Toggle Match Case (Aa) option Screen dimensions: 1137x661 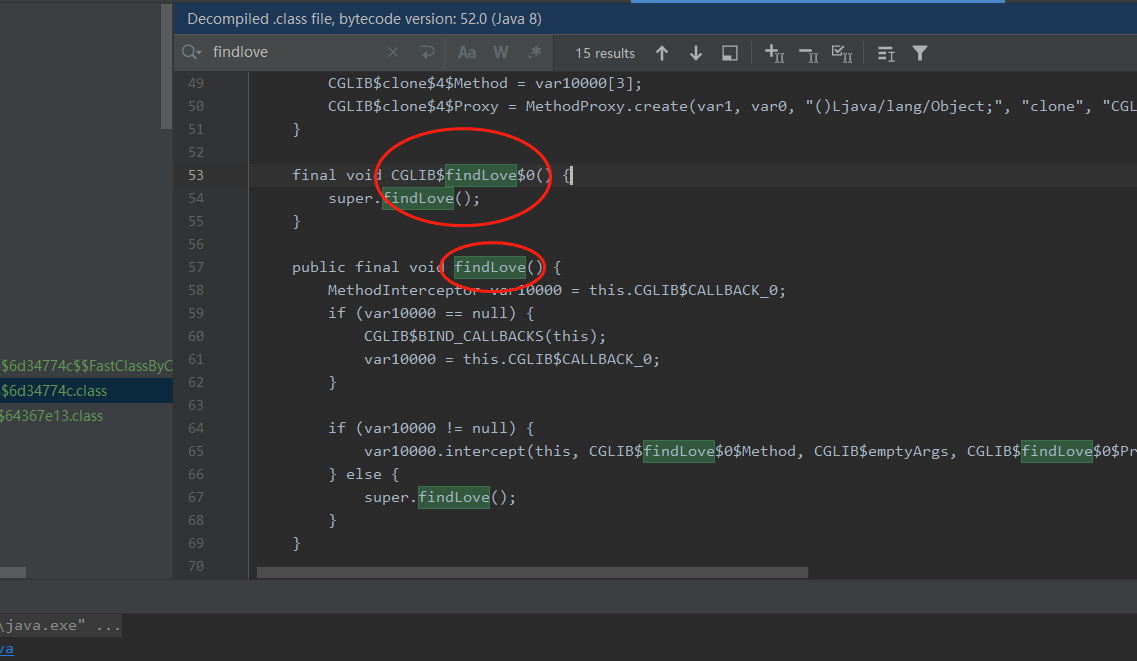tap(467, 53)
